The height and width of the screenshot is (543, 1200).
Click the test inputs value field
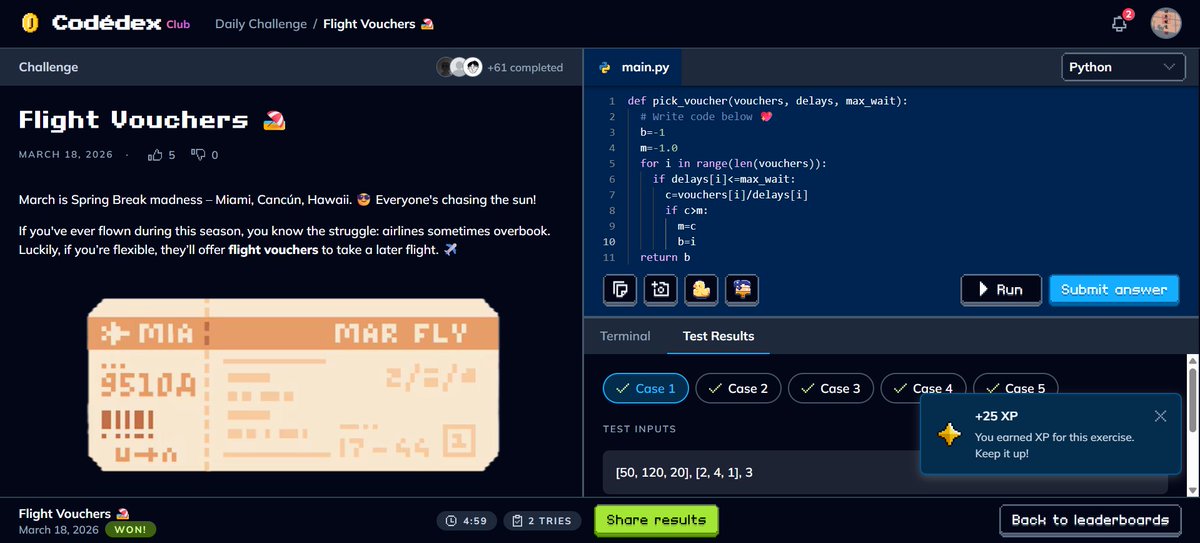pos(885,472)
